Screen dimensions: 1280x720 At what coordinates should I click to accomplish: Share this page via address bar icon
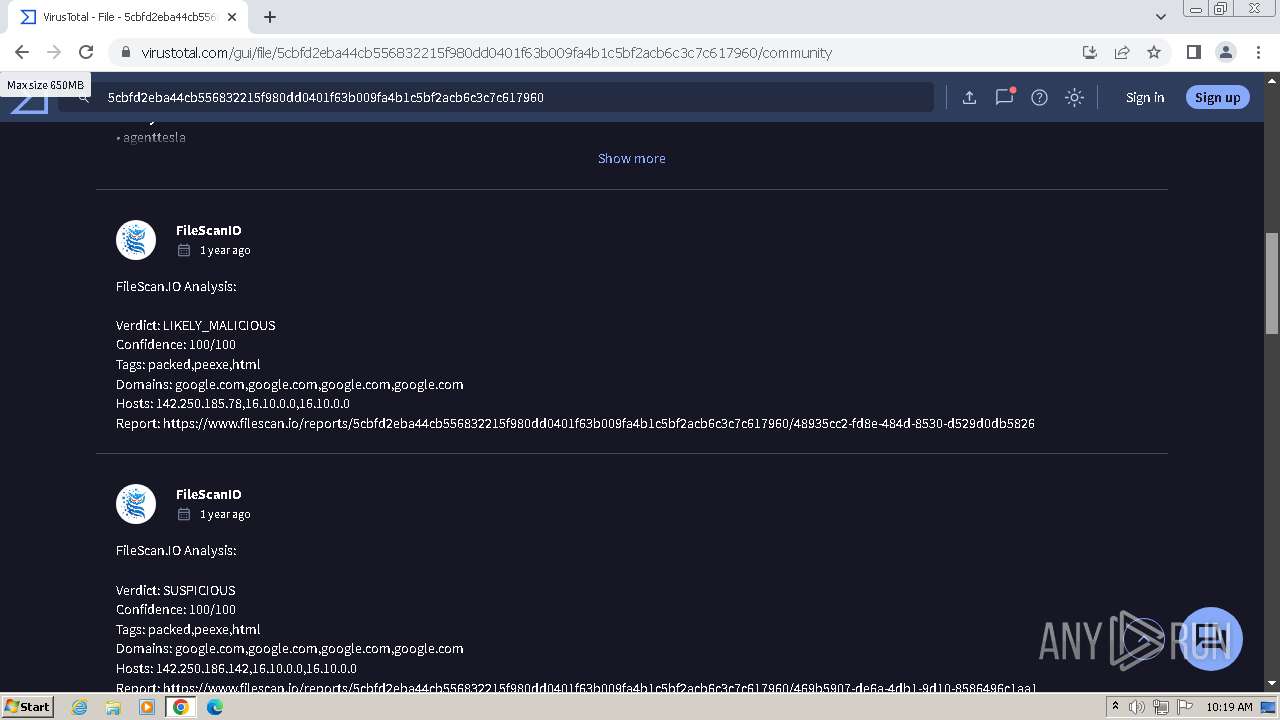pyautogui.click(x=1122, y=52)
